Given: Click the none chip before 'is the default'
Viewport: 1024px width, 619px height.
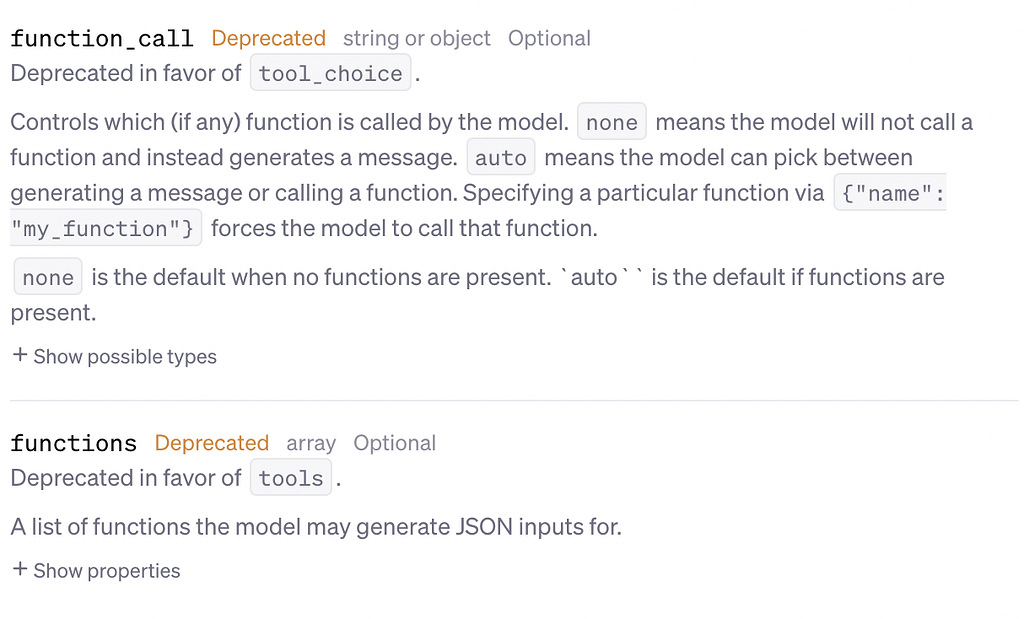Looking at the screenshot, I should pyautogui.click(x=48, y=277).
